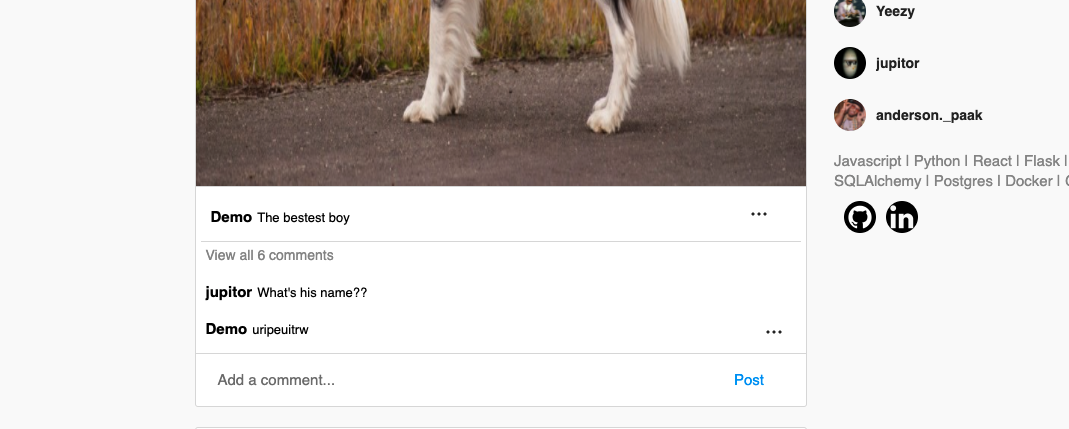Select jupitor username in sidebar

(x=897, y=63)
